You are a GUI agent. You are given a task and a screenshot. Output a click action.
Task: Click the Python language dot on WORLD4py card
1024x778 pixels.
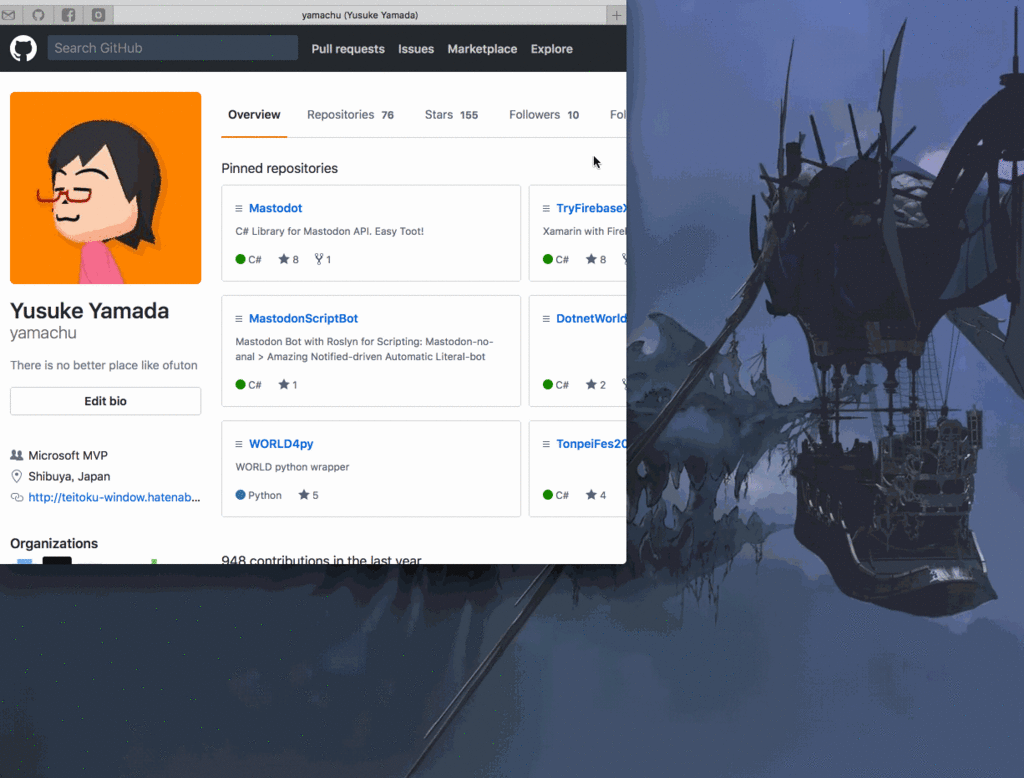point(240,495)
